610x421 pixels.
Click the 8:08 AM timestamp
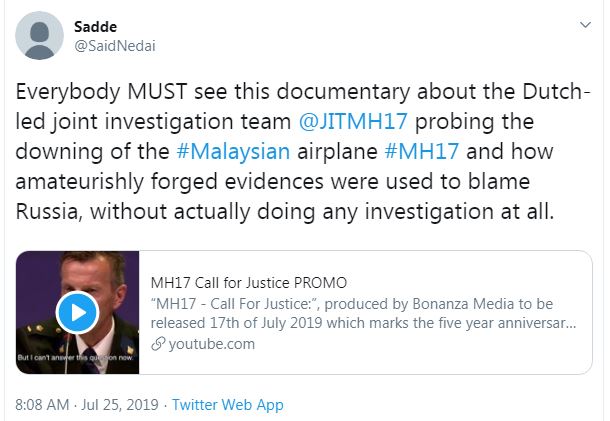pos(44,405)
